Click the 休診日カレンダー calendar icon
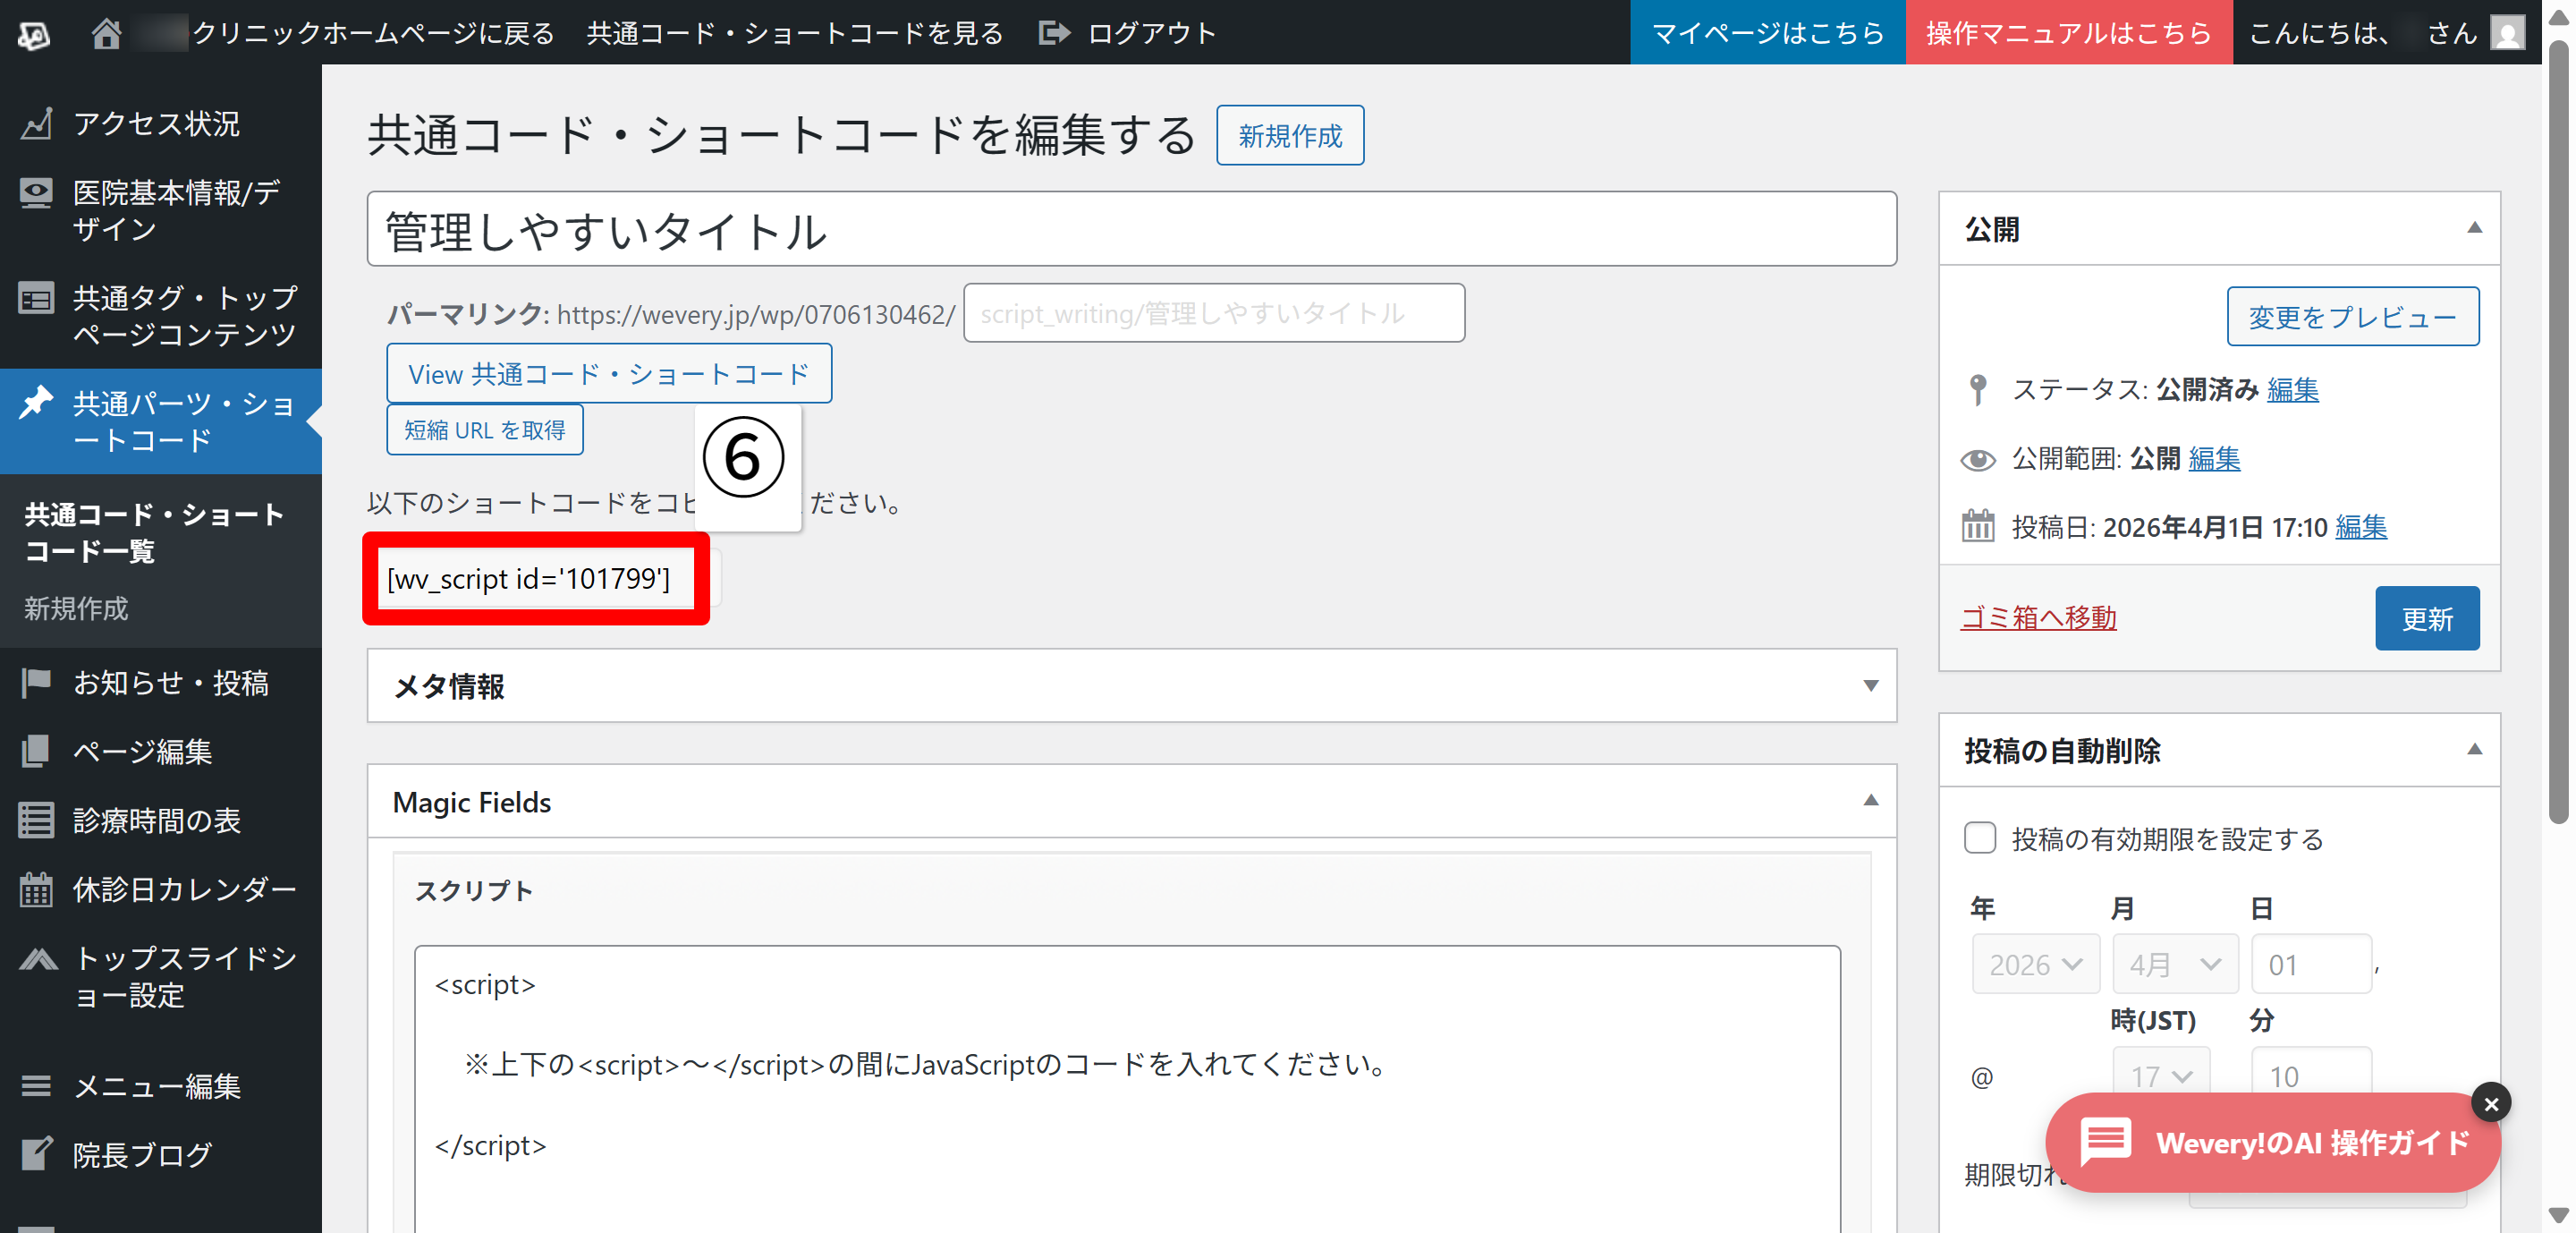This screenshot has width=2576, height=1233. 36,889
